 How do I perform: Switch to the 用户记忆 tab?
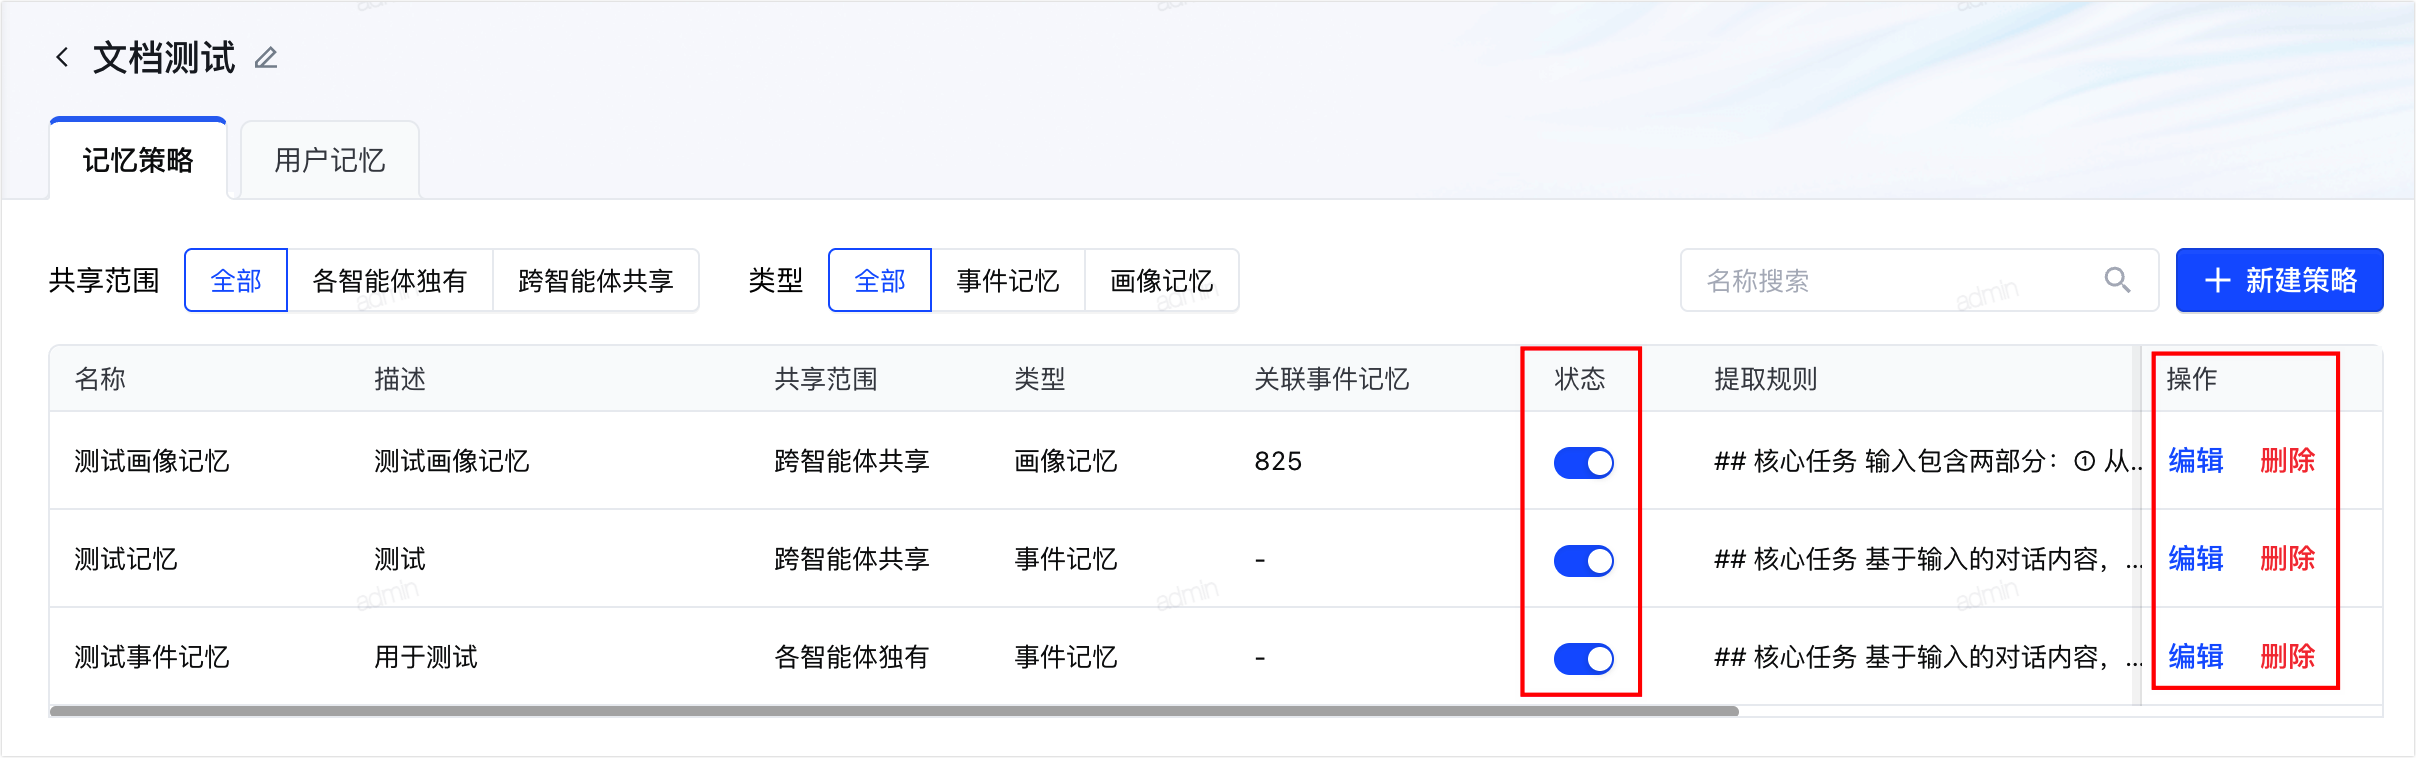pyautogui.click(x=330, y=160)
